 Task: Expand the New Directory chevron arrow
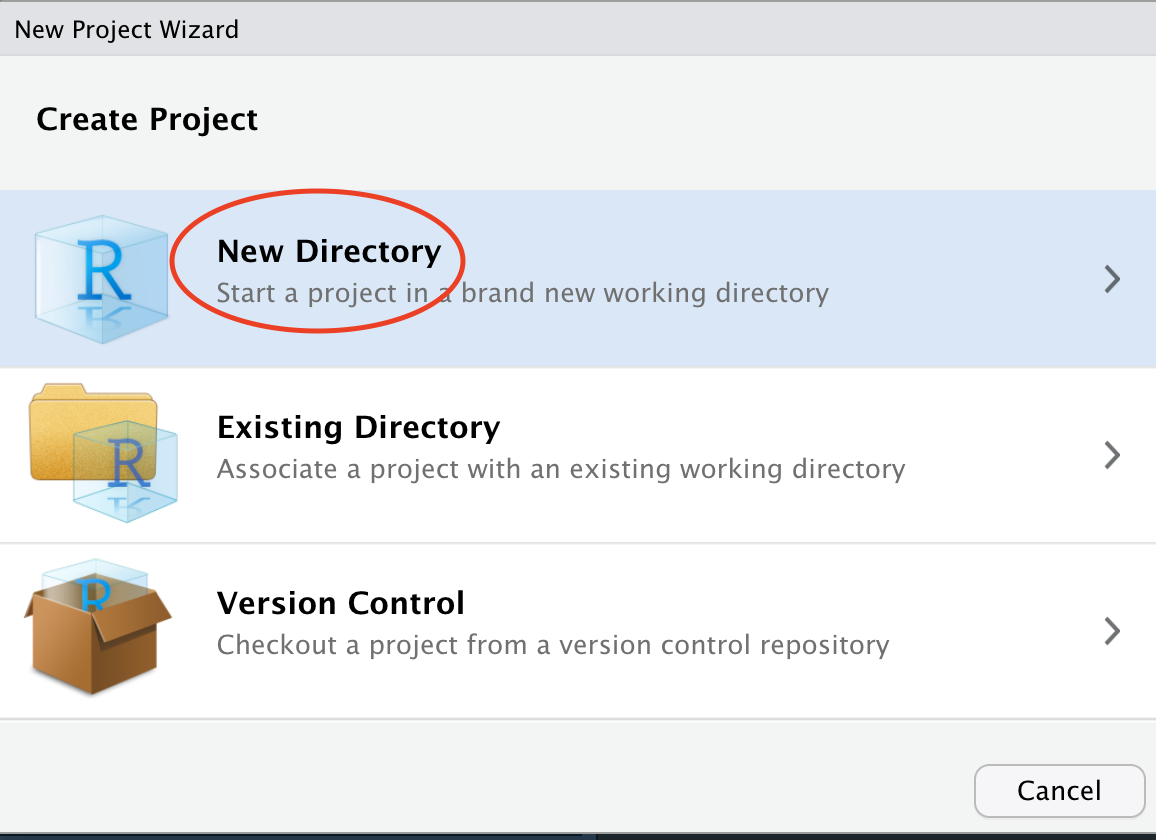pyautogui.click(x=1111, y=279)
